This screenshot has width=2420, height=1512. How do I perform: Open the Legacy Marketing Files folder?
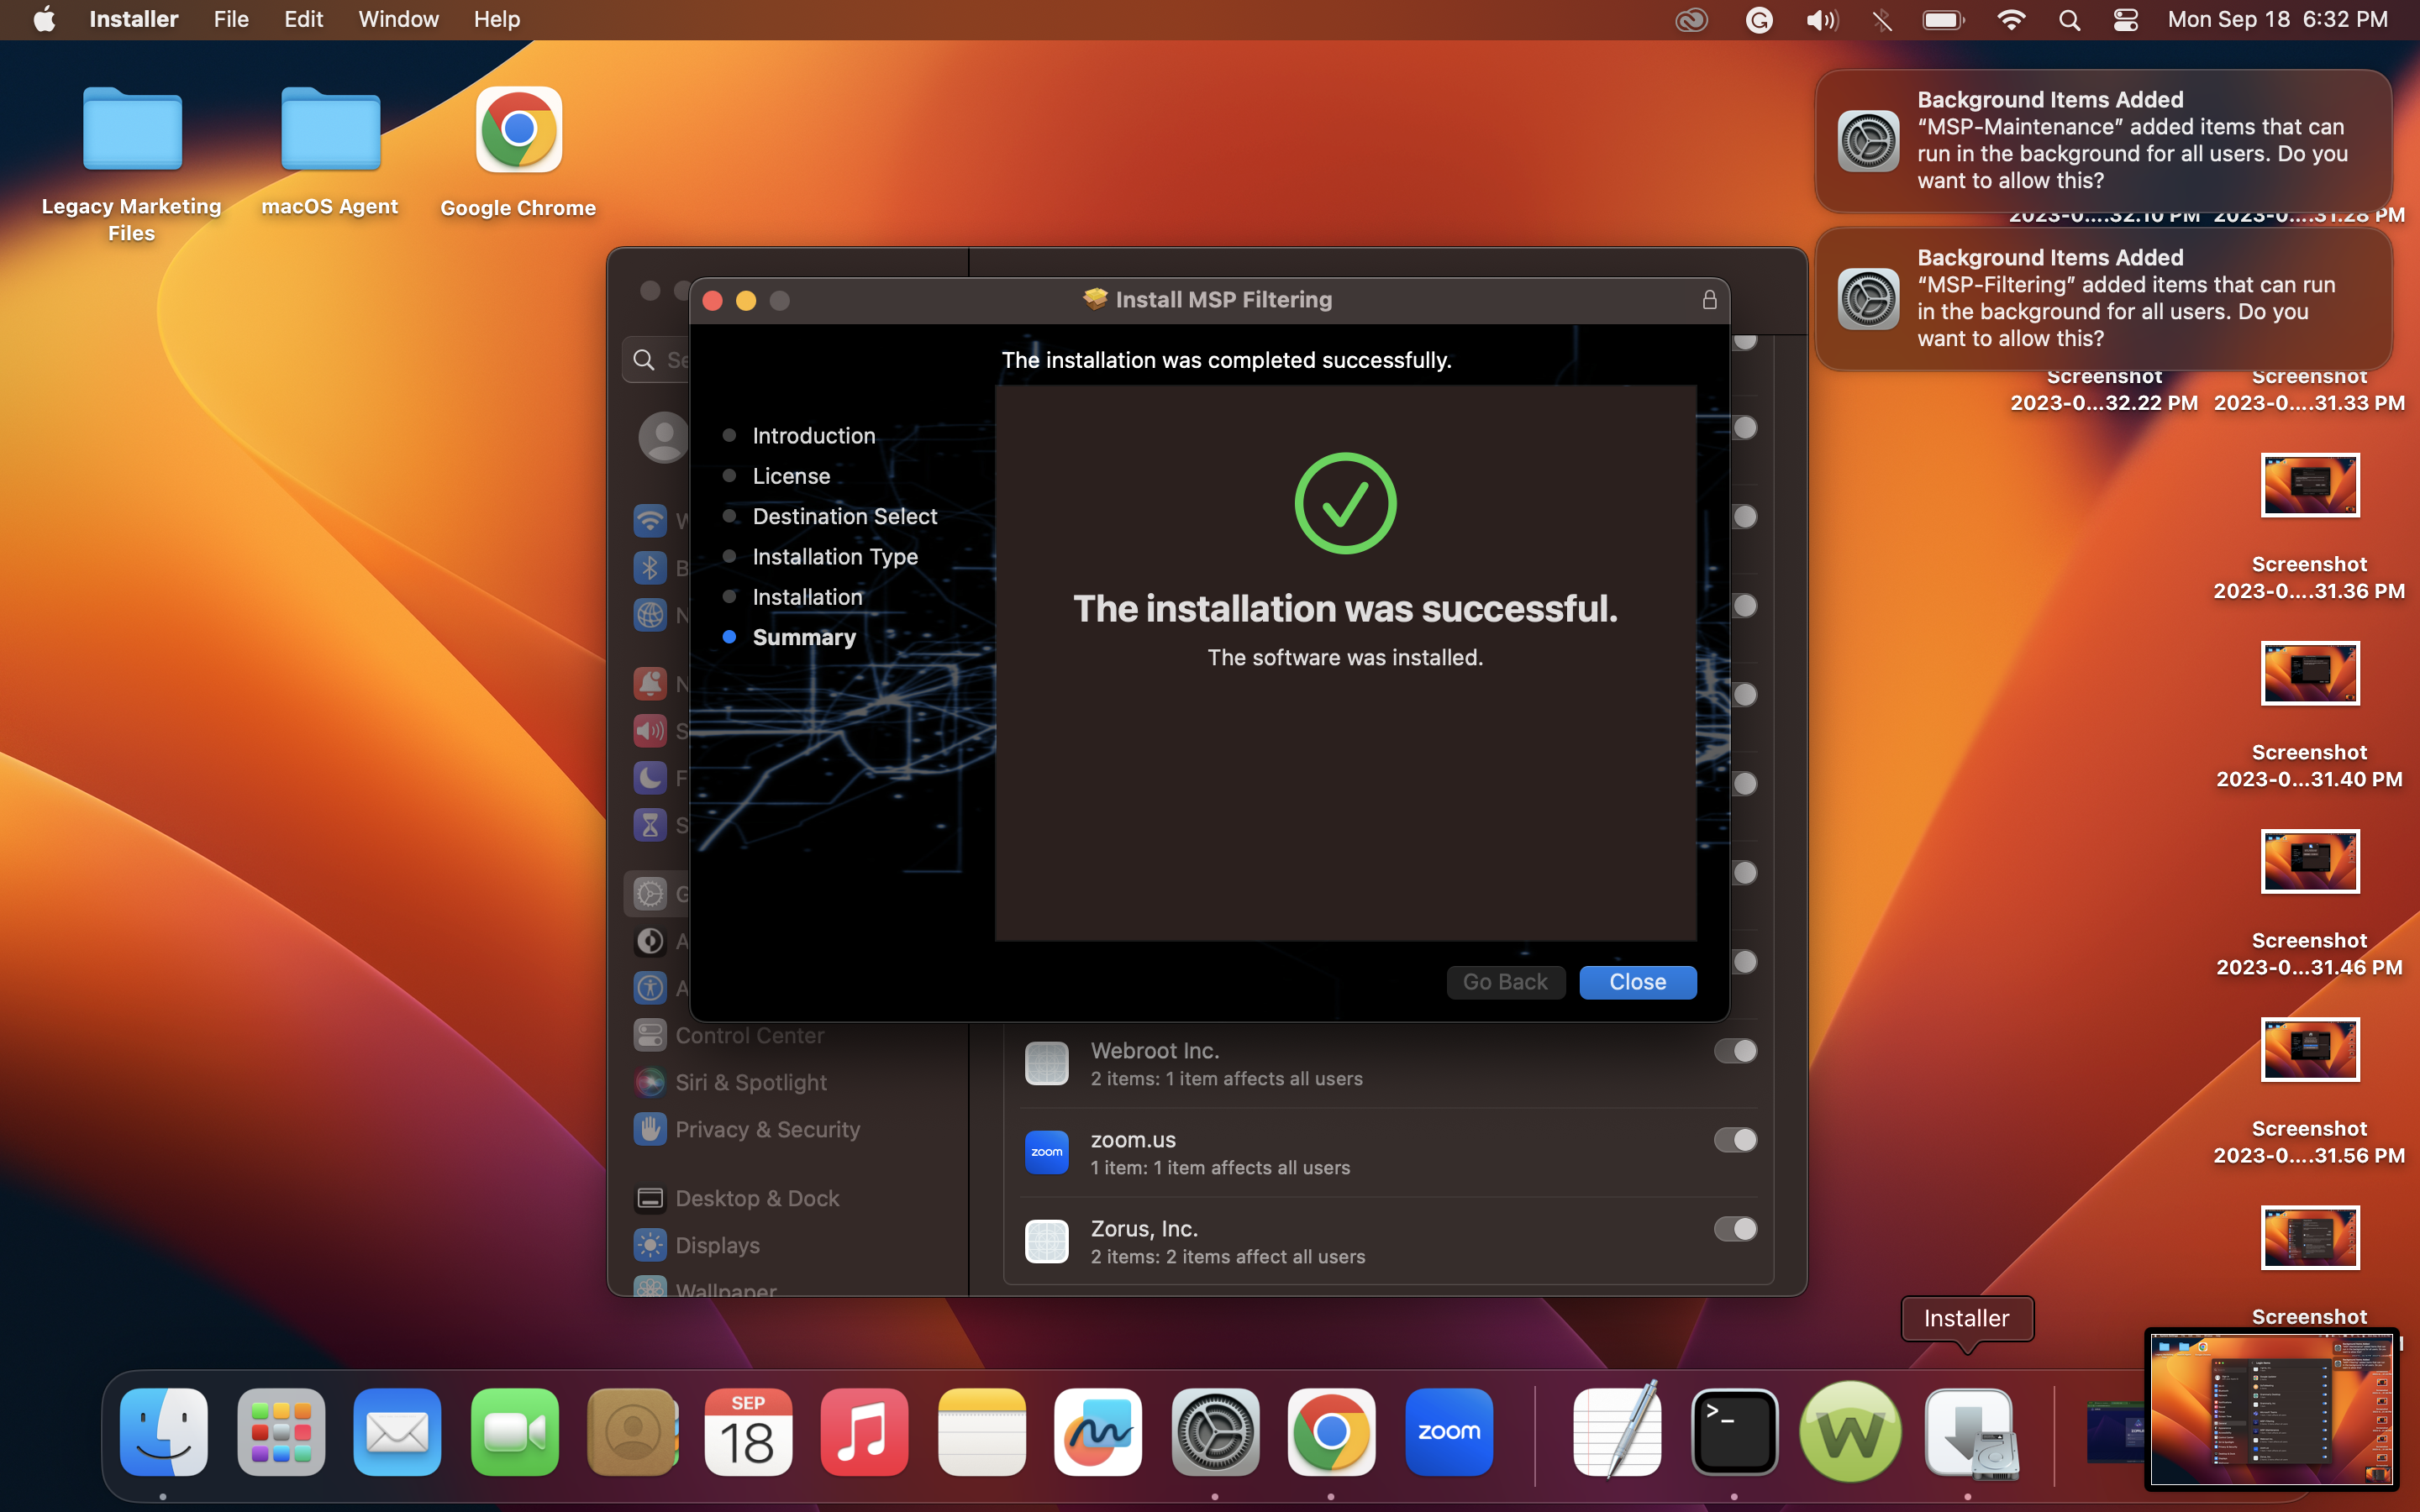click(131, 130)
